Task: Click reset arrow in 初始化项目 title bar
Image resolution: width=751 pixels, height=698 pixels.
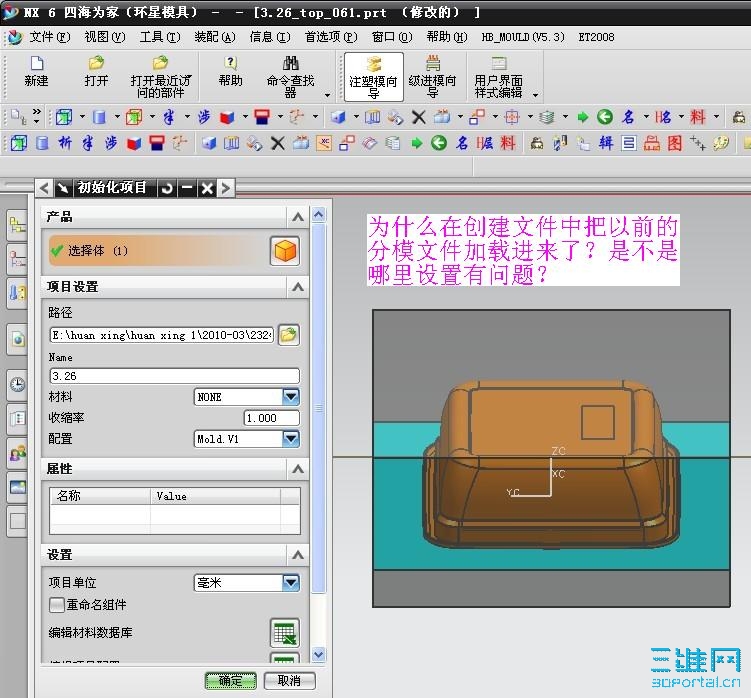Action: coord(167,188)
